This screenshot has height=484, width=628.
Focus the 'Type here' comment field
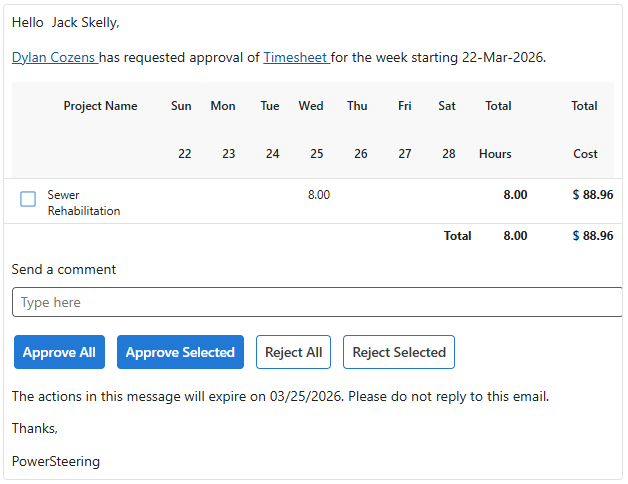[316, 302]
